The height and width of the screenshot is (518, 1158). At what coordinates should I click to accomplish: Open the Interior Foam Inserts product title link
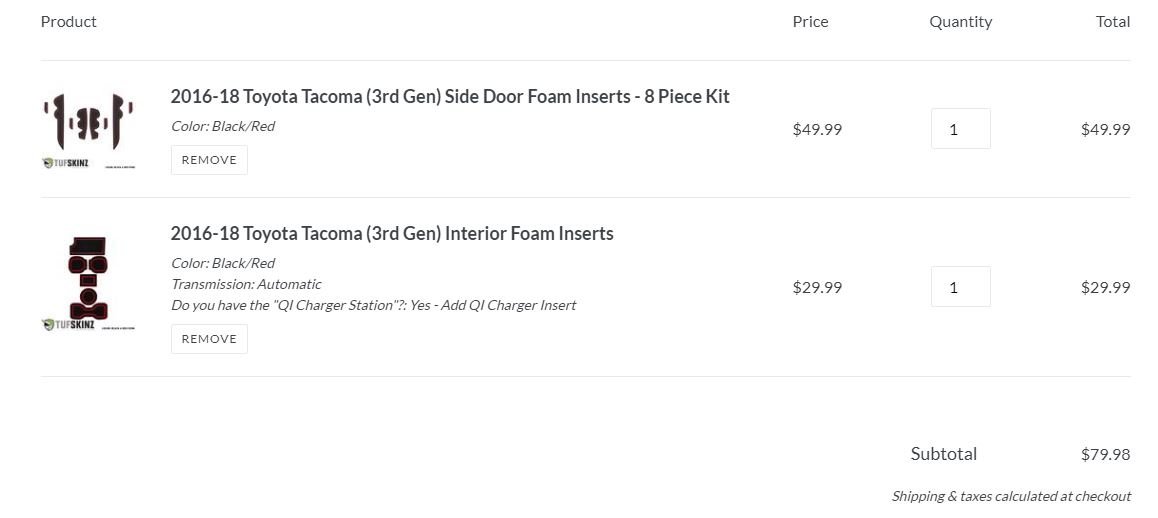tap(392, 234)
